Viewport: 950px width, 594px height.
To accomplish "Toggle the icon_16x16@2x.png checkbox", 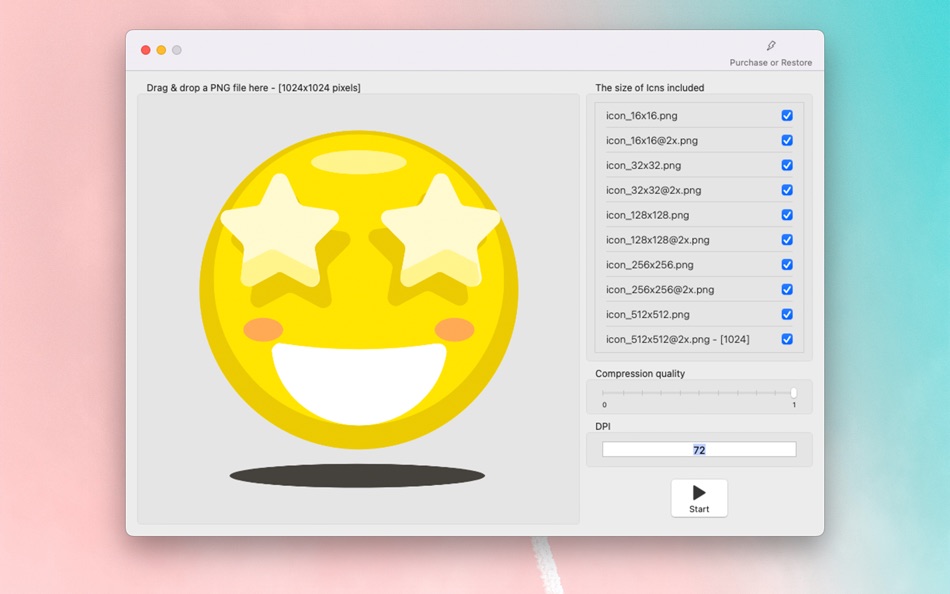I will (x=787, y=140).
